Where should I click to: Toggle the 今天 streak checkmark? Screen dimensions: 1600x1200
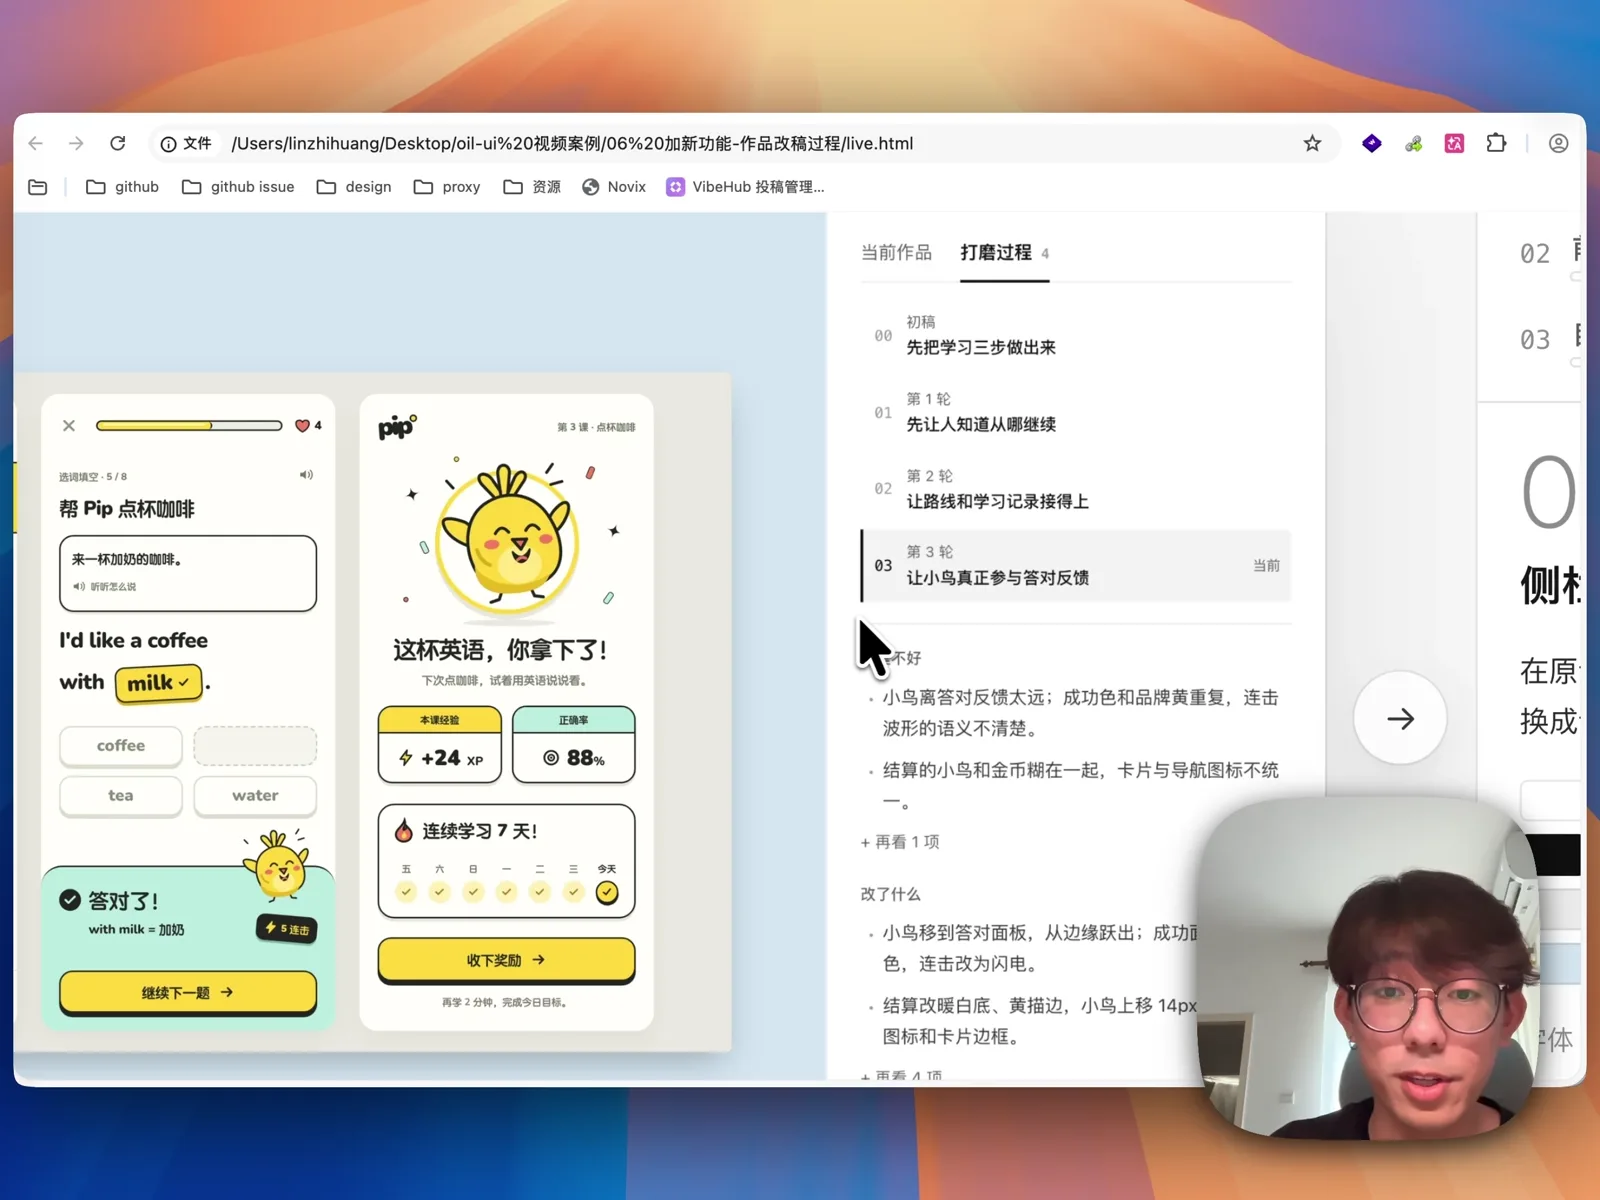(607, 892)
